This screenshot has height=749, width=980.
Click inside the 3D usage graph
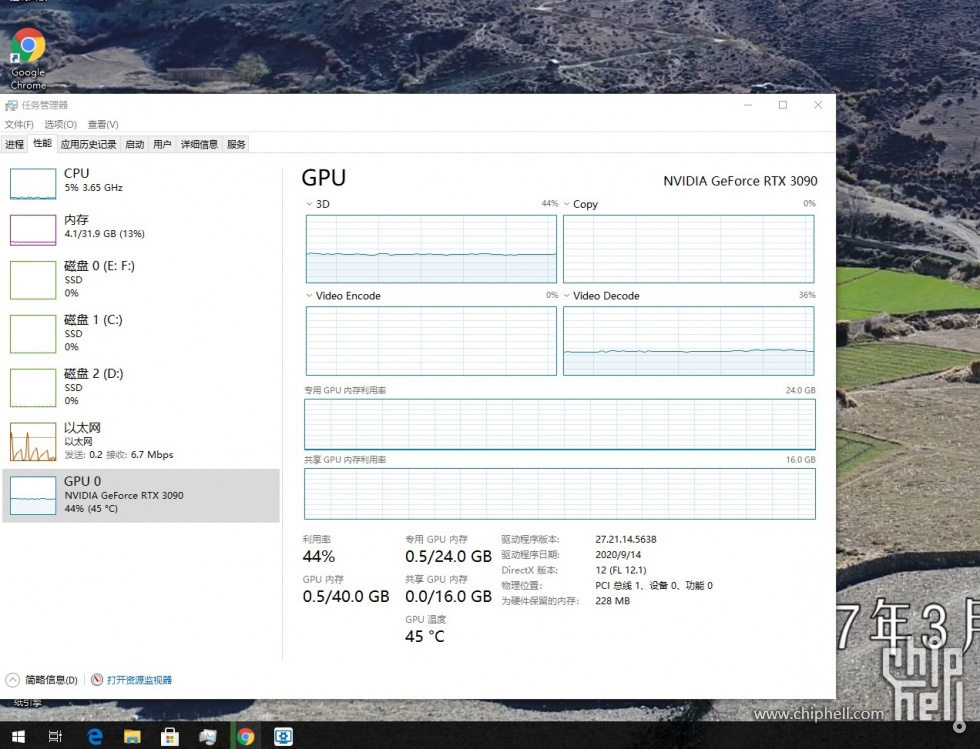click(431, 249)
